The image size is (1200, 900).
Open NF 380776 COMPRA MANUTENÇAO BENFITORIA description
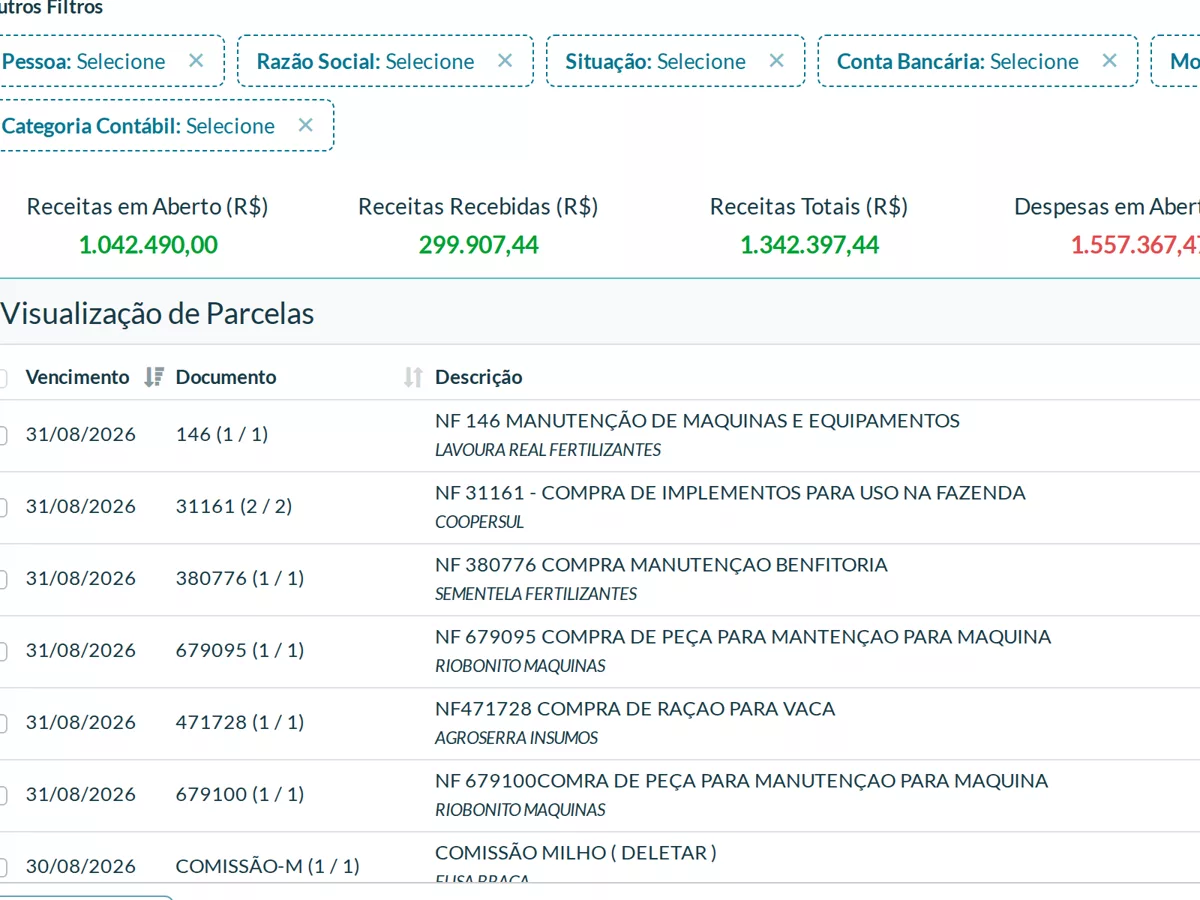pos(661,565)
